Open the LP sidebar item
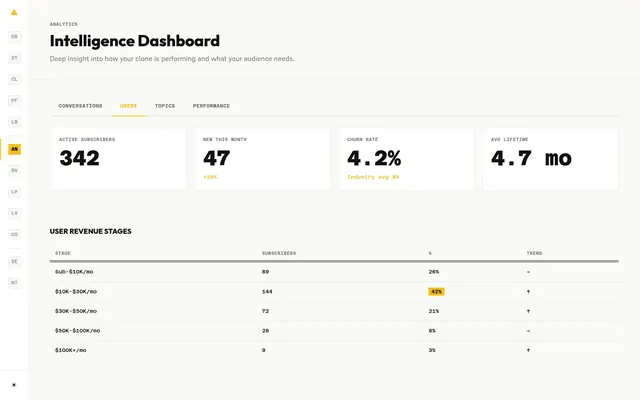Viewport: 640px width, 400px height. 14,192
